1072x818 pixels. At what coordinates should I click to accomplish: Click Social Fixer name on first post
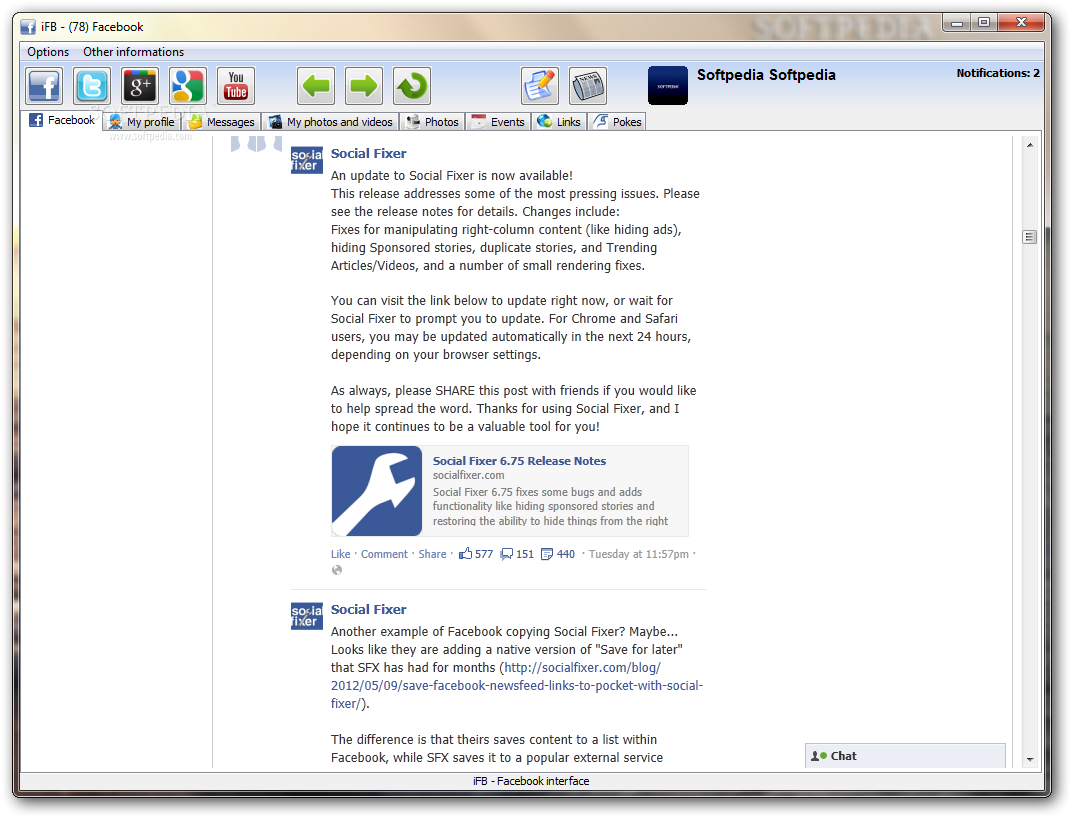tap(368, 154)
